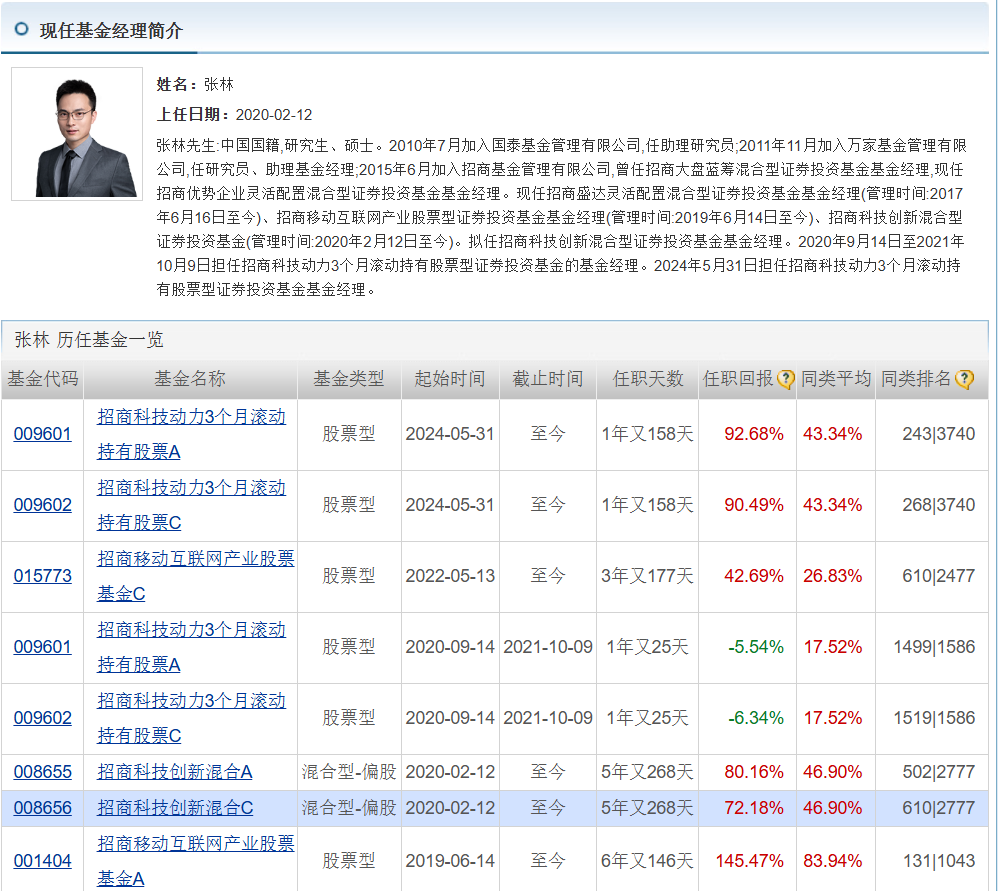
Task: Open 招商科技动力3个月滚动持有股票A starting 2020-09-14
Action: point(191,647)
